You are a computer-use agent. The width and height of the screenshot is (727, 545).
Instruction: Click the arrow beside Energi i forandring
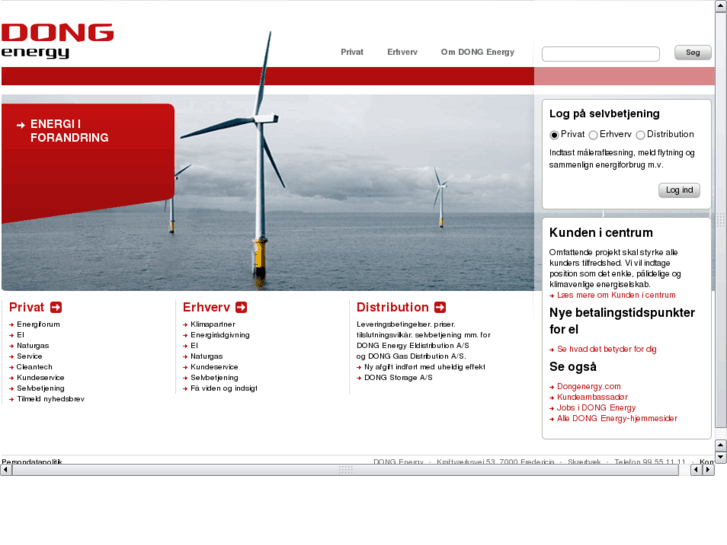tap(20, 125)
